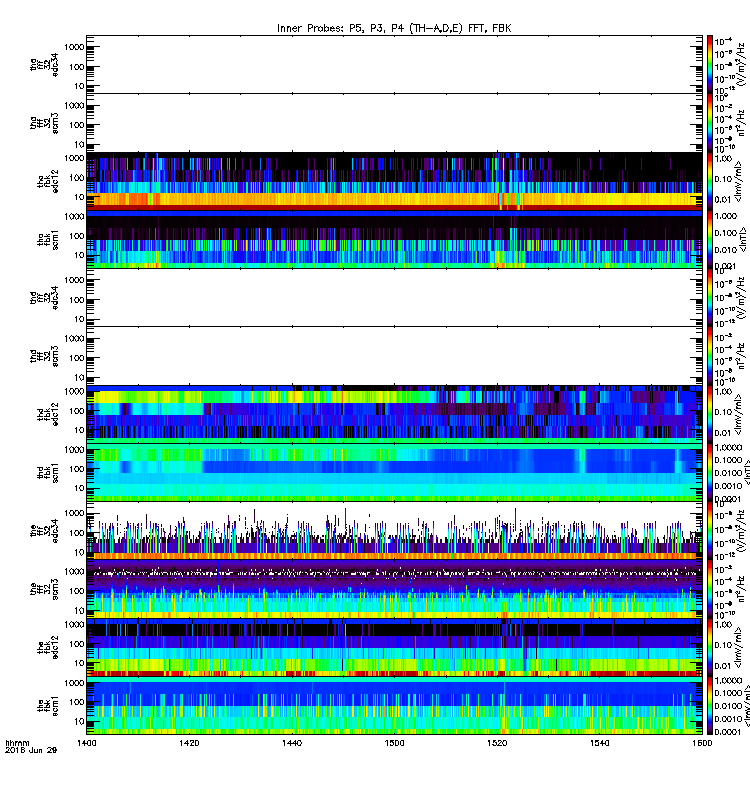750x800 pixels.
Task: Click the '1400' time axis tick label
Action: pyautogui.click(x=87, y=743)
